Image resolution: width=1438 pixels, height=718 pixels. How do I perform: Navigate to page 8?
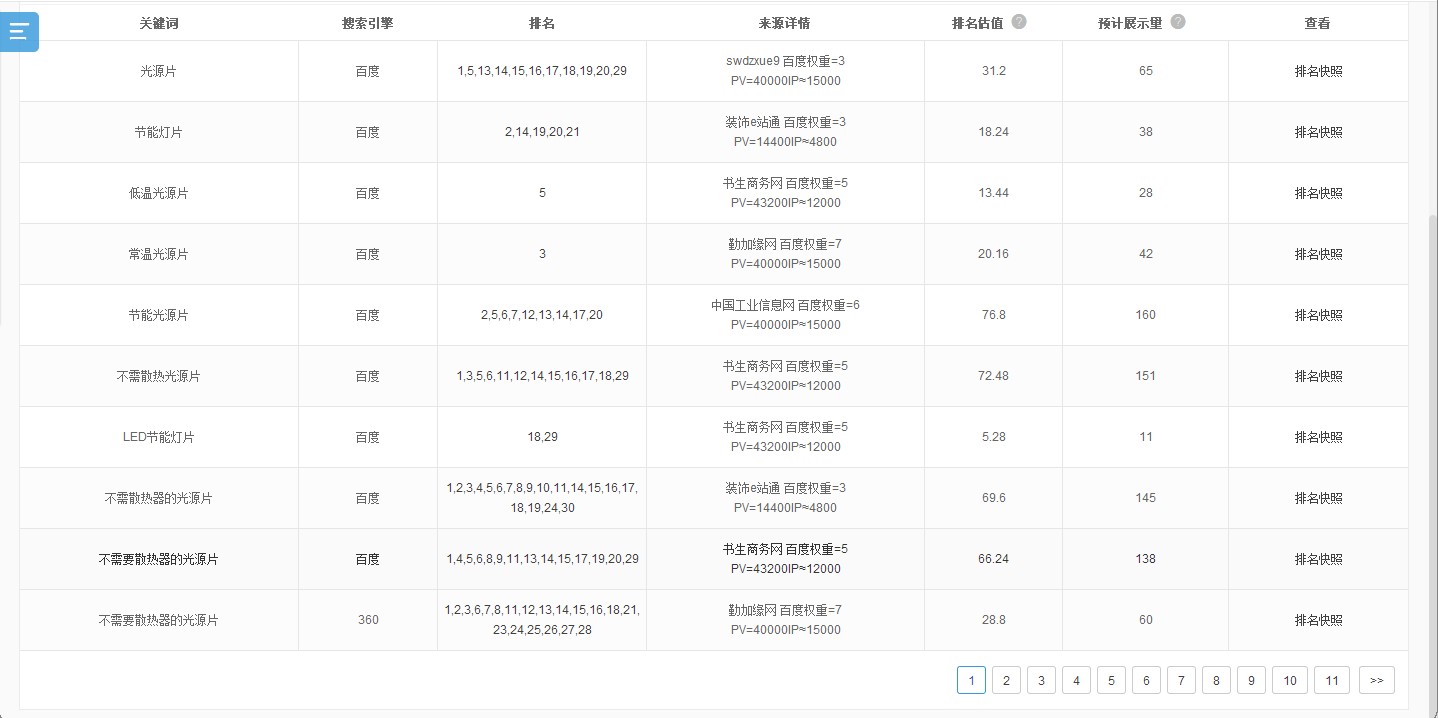1216,680
